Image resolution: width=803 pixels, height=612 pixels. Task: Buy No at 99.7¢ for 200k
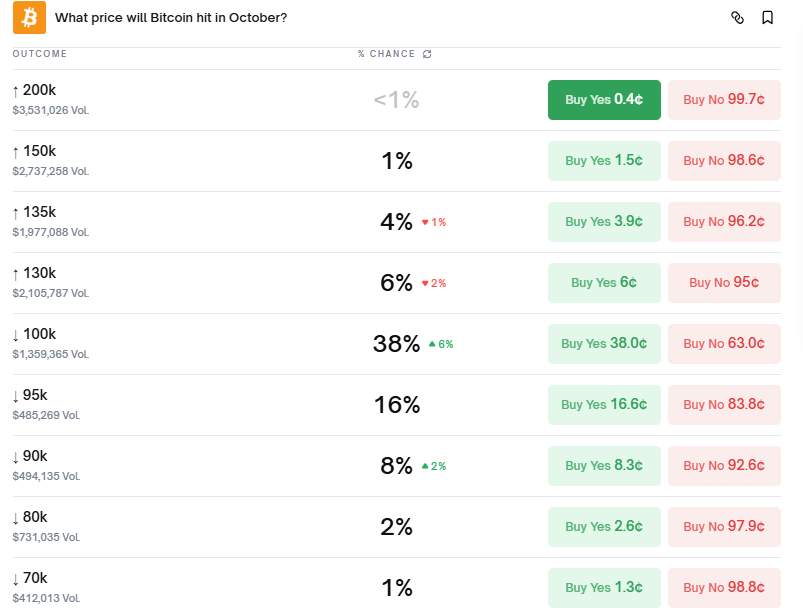point(724,100)
